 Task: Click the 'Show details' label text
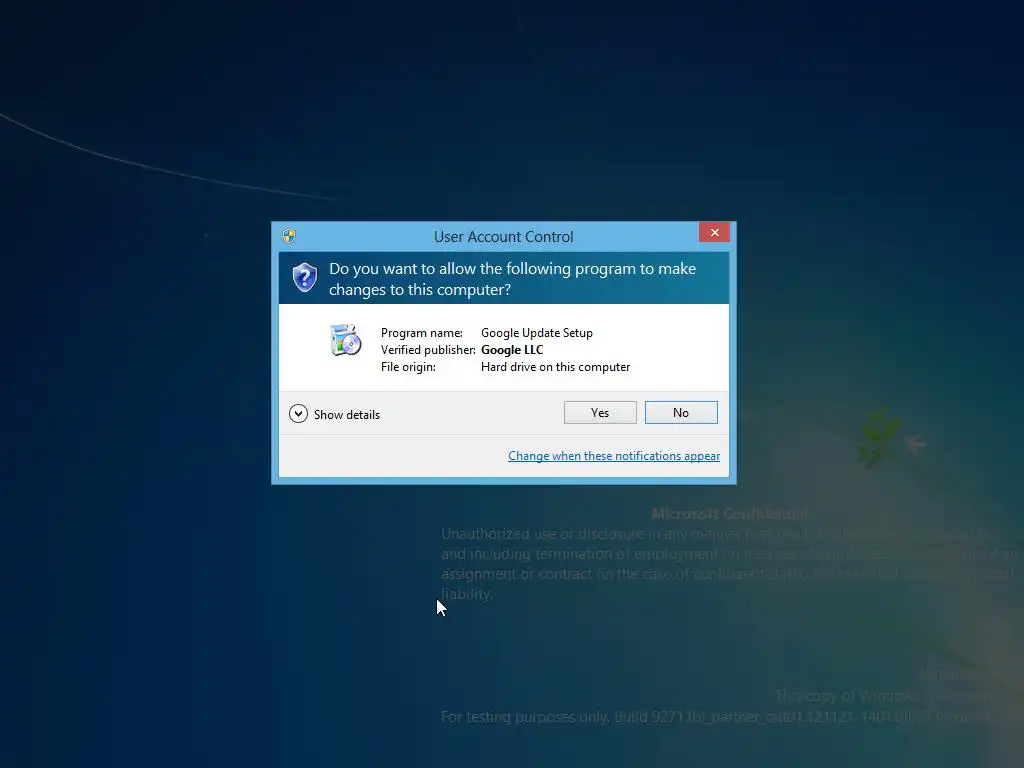[347, 415]
